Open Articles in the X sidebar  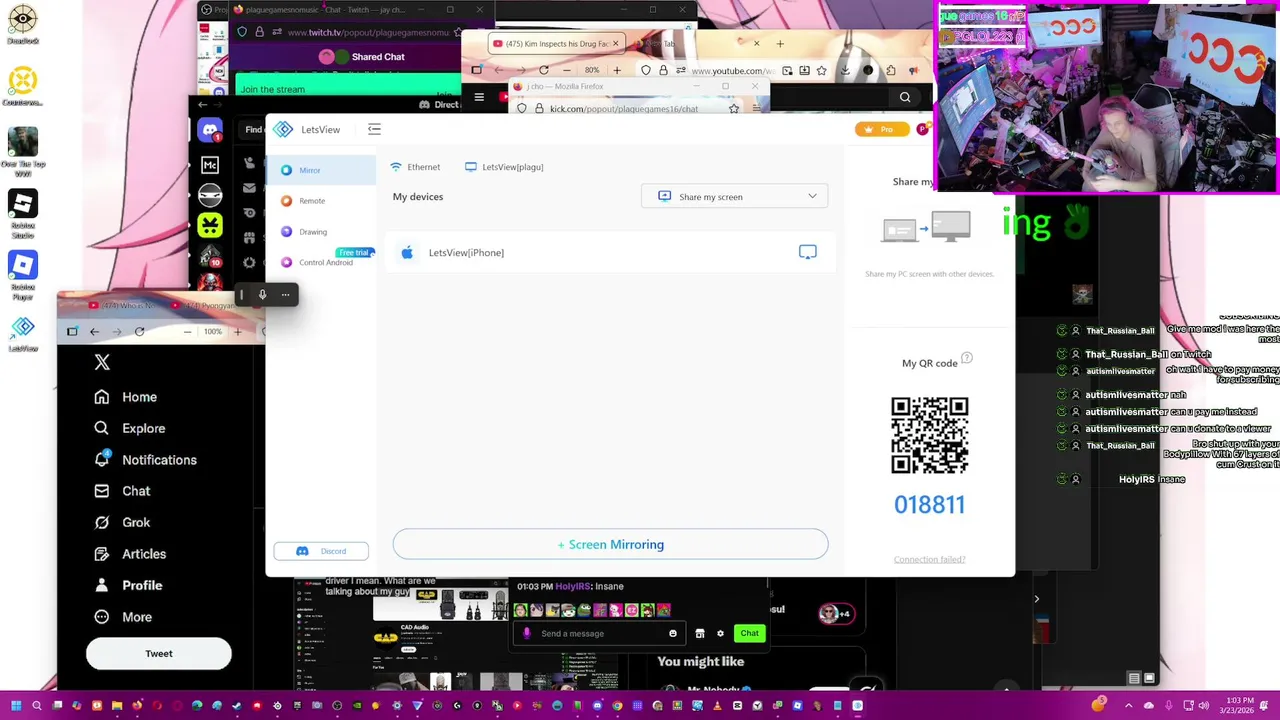[x=129, y=554]
